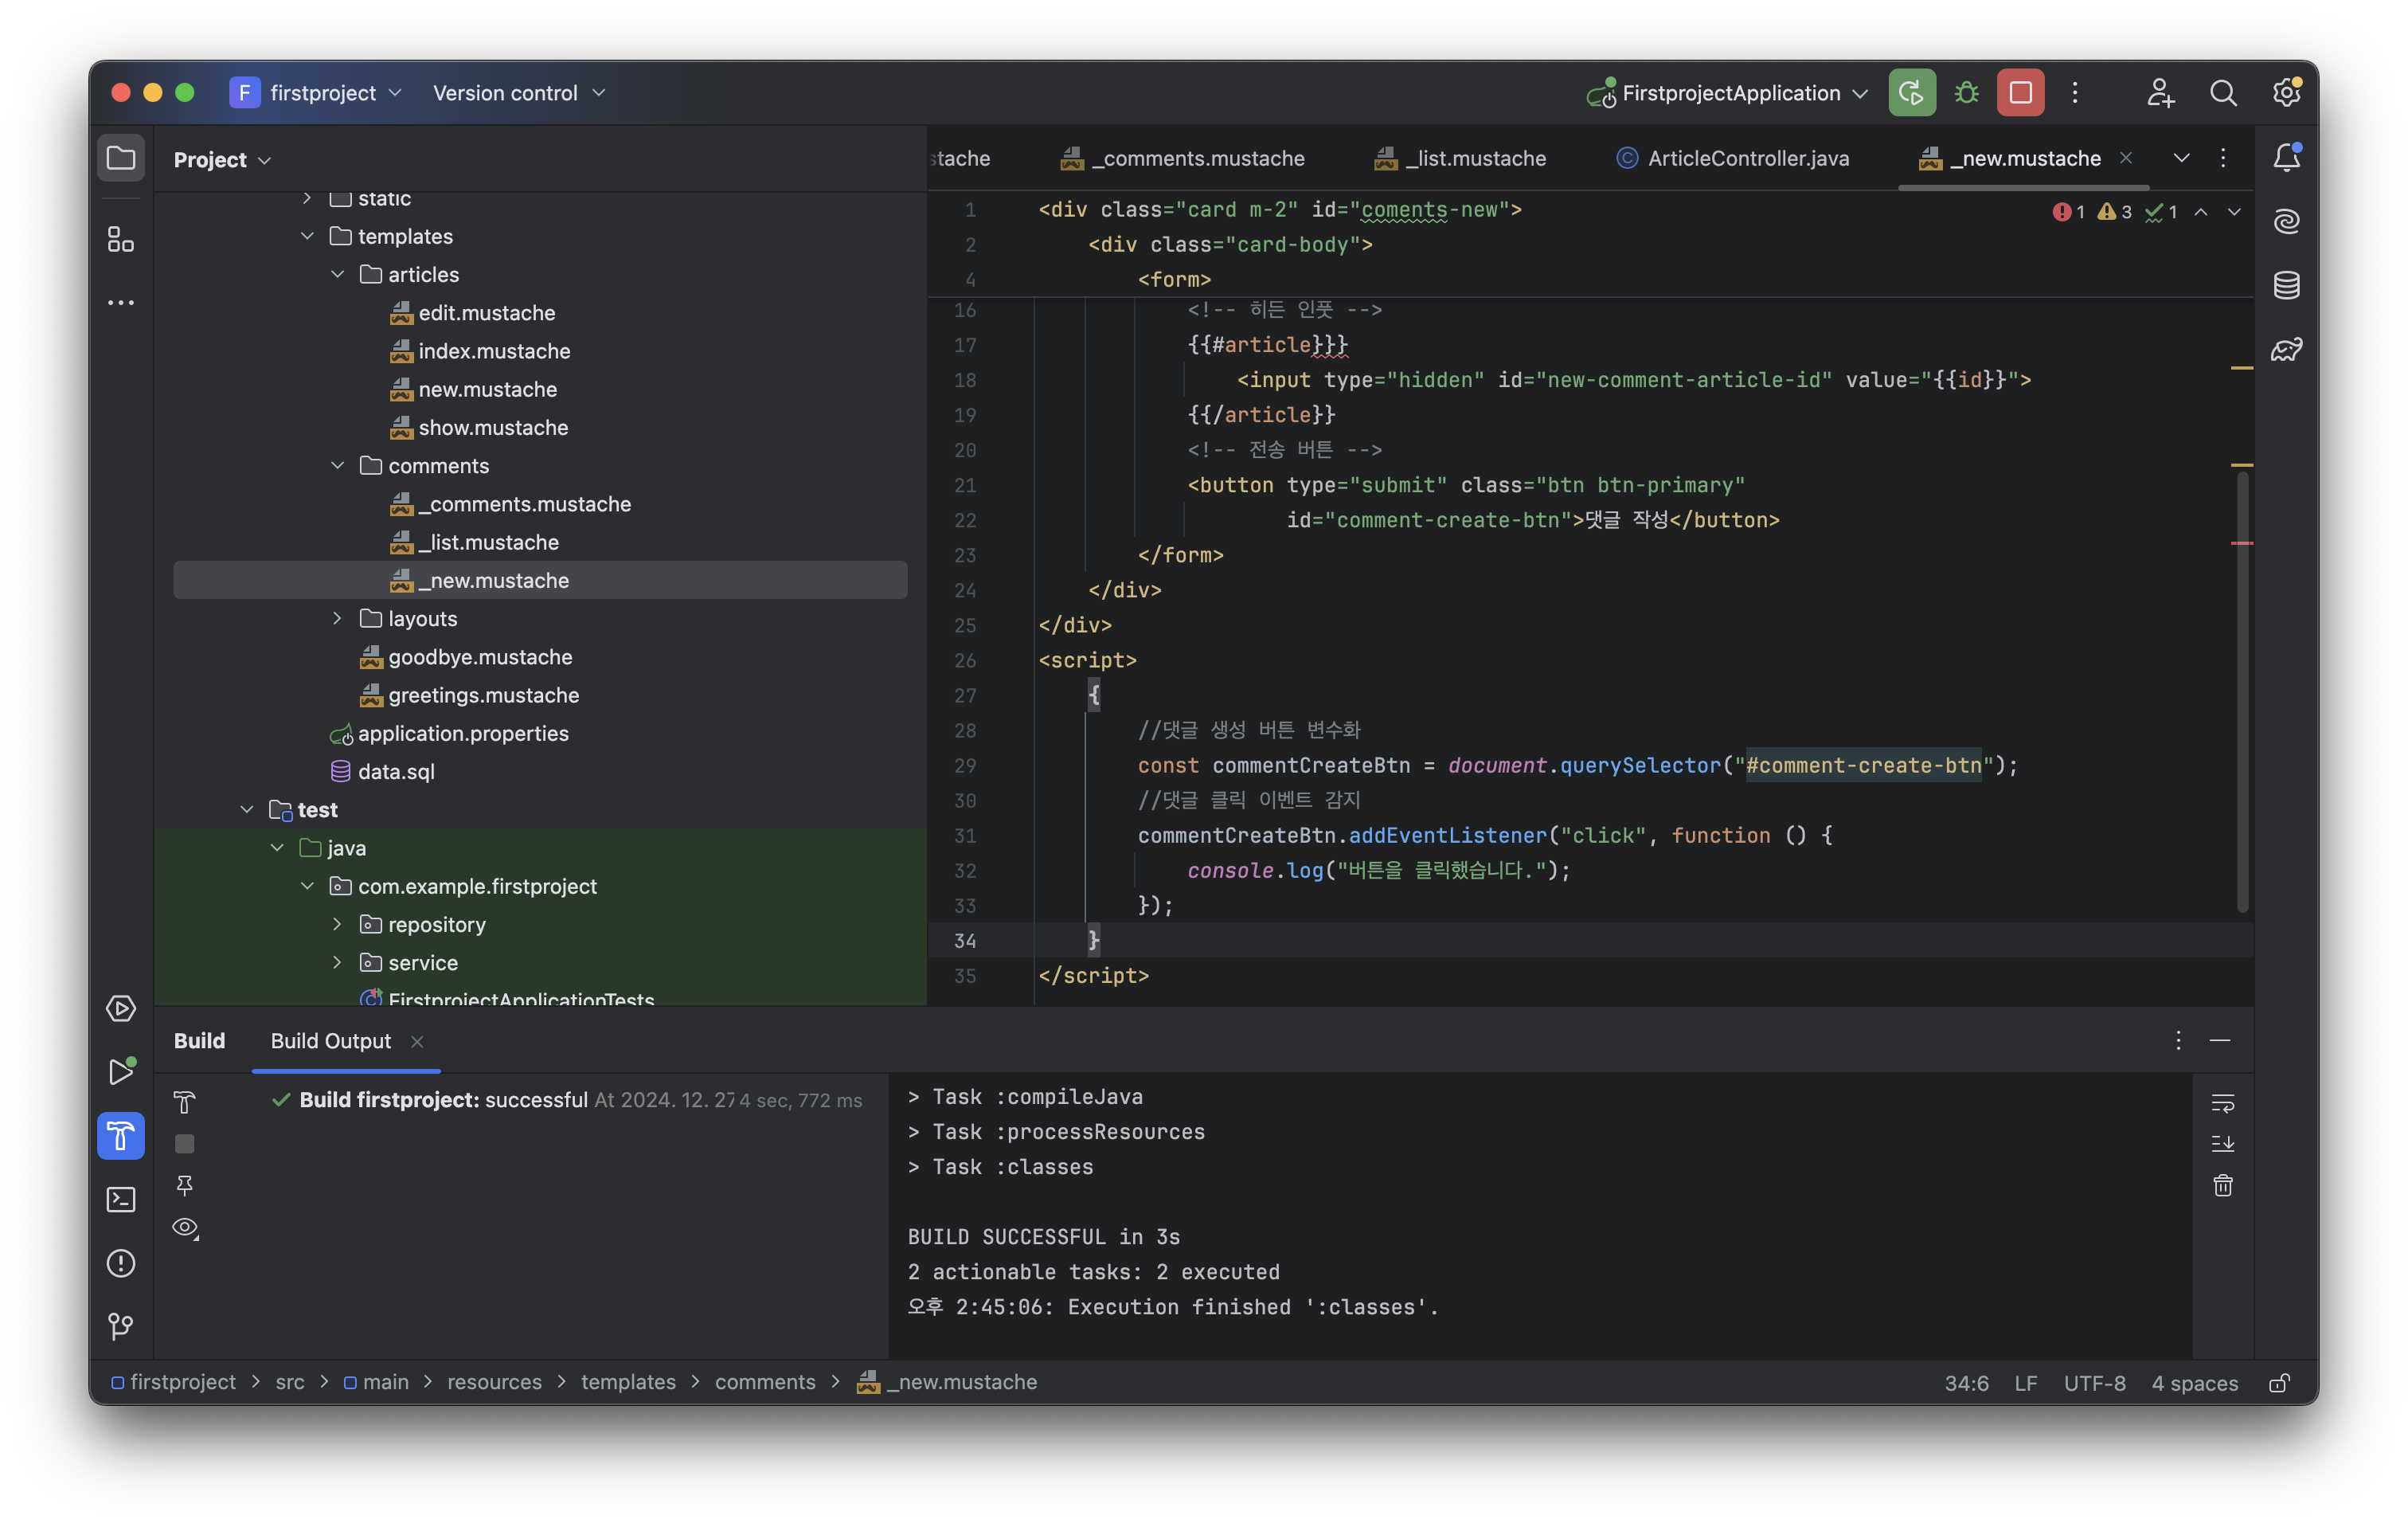
Task: Open FirstprojectApplication run configuration dropdown
Action: click(x=1727, y=93)
